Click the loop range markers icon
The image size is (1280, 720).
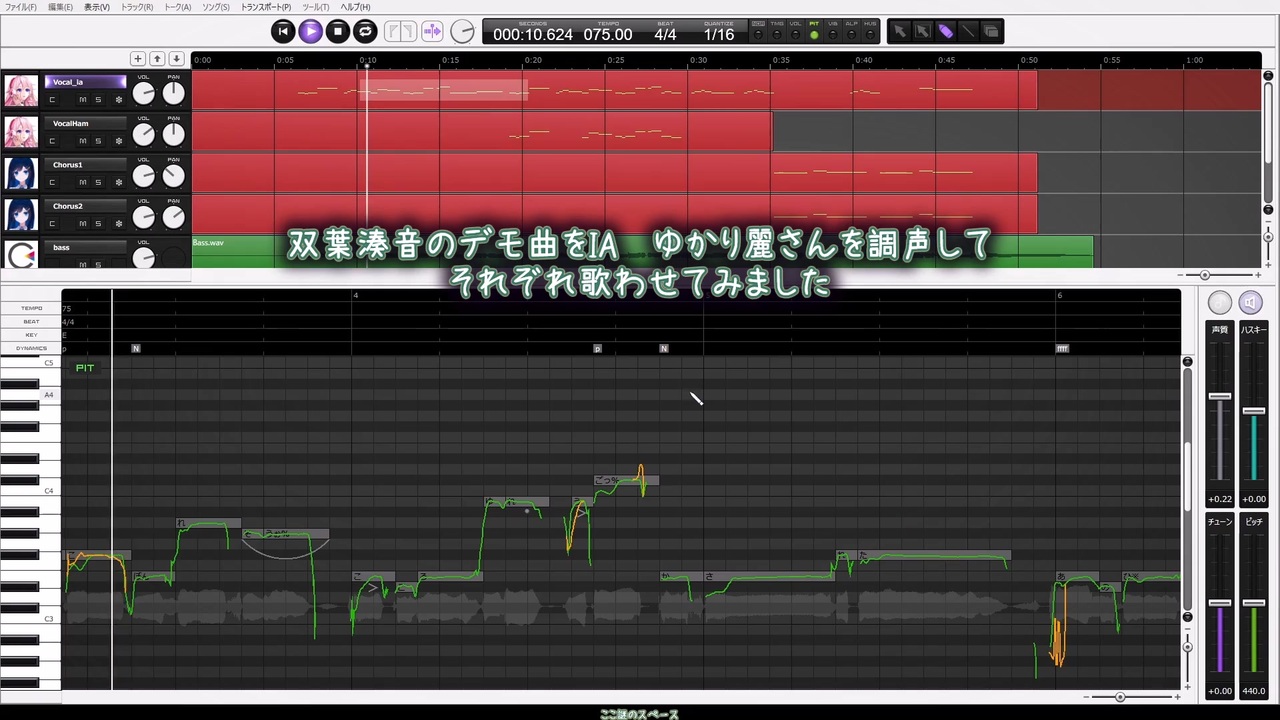coord(401,31)
